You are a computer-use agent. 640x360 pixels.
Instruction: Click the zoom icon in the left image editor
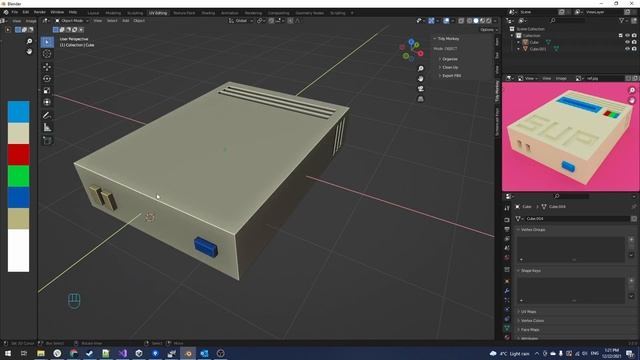click(29, 41)
